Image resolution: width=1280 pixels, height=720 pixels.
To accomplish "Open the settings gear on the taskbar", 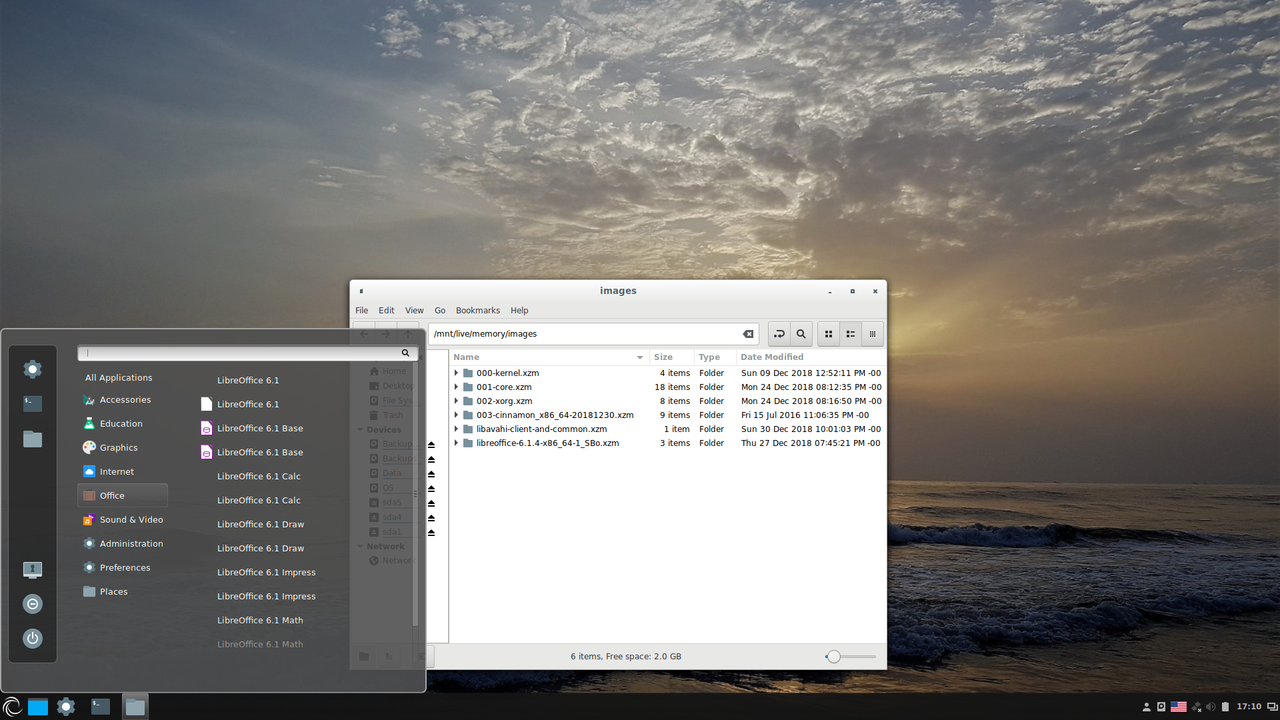I will (x=66, y=707).
